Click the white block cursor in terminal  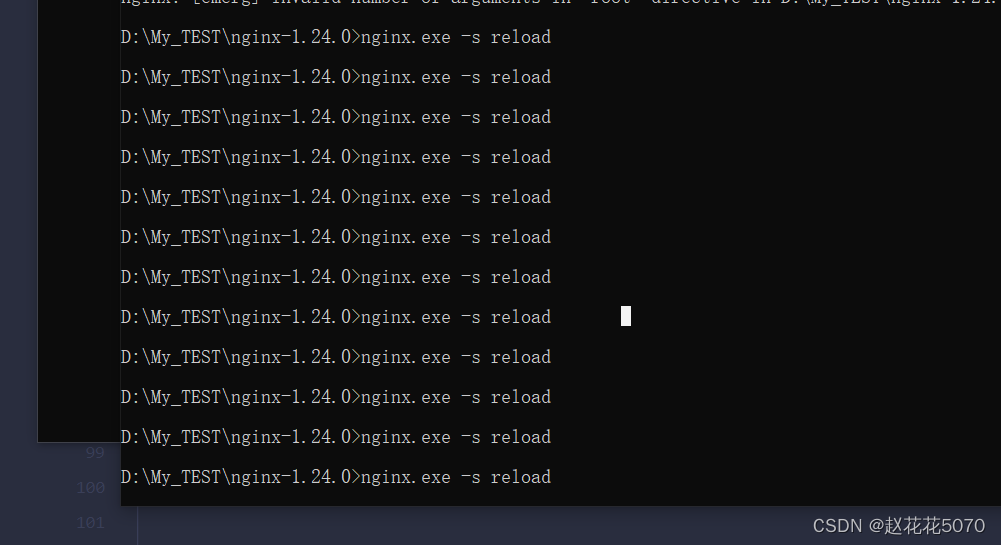point(626,316)
